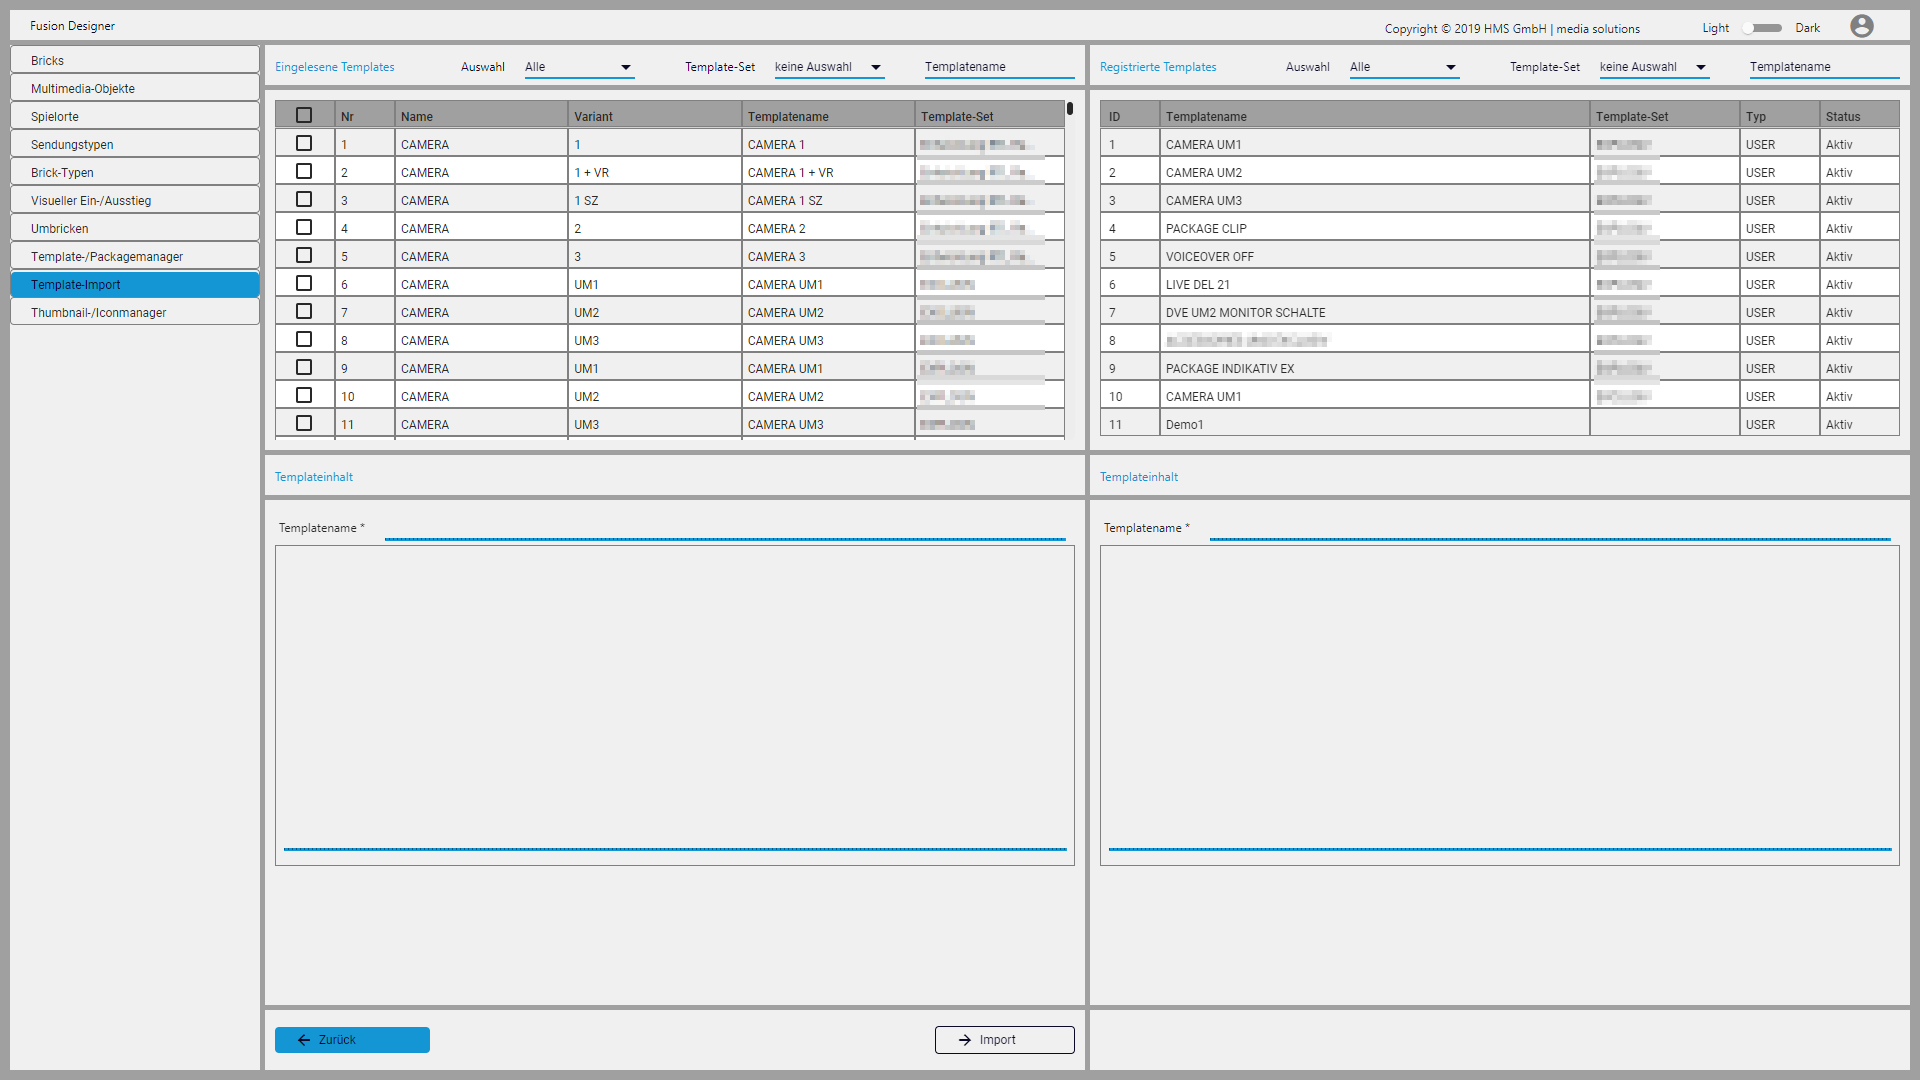
Task: Open the Auswahl dropdown in Registrierte Templates
Action: click(x=1403, y=67)
